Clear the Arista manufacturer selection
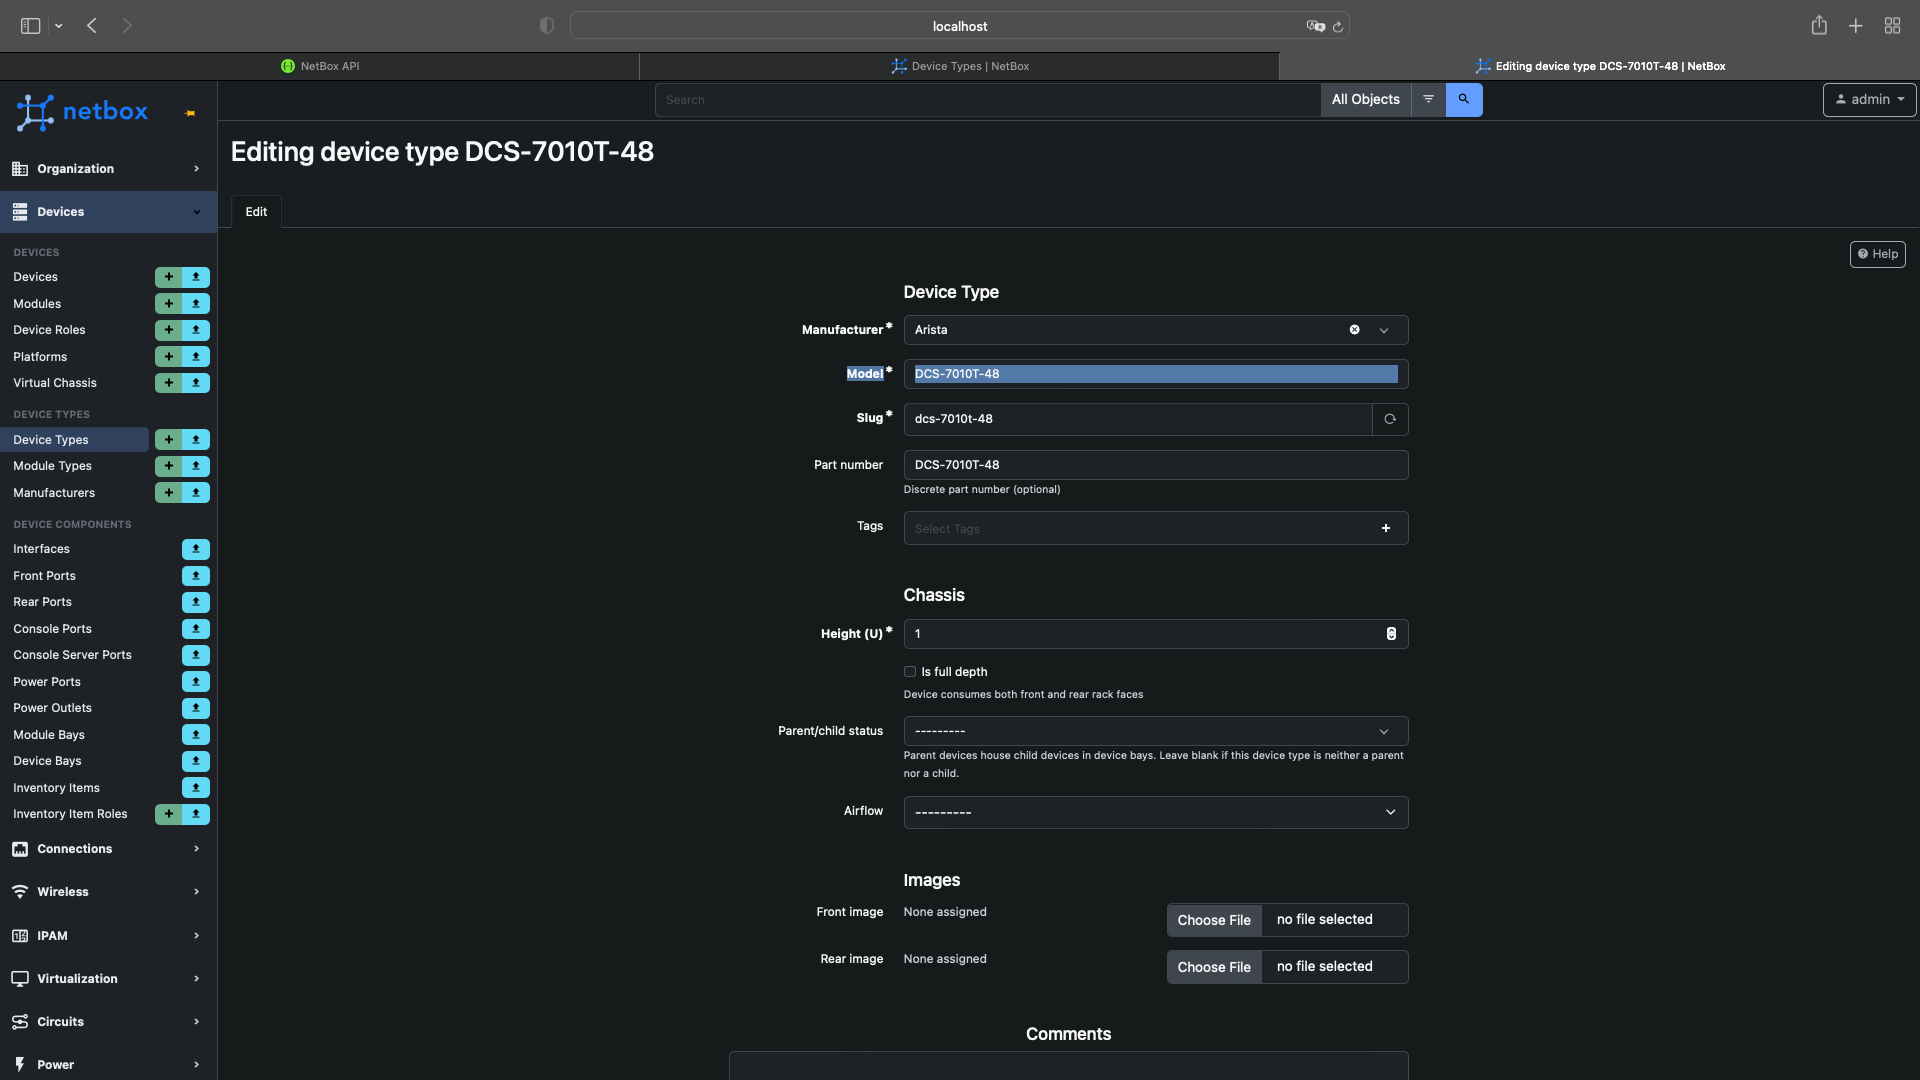 pyautogui.click(x=1354, y=329)
